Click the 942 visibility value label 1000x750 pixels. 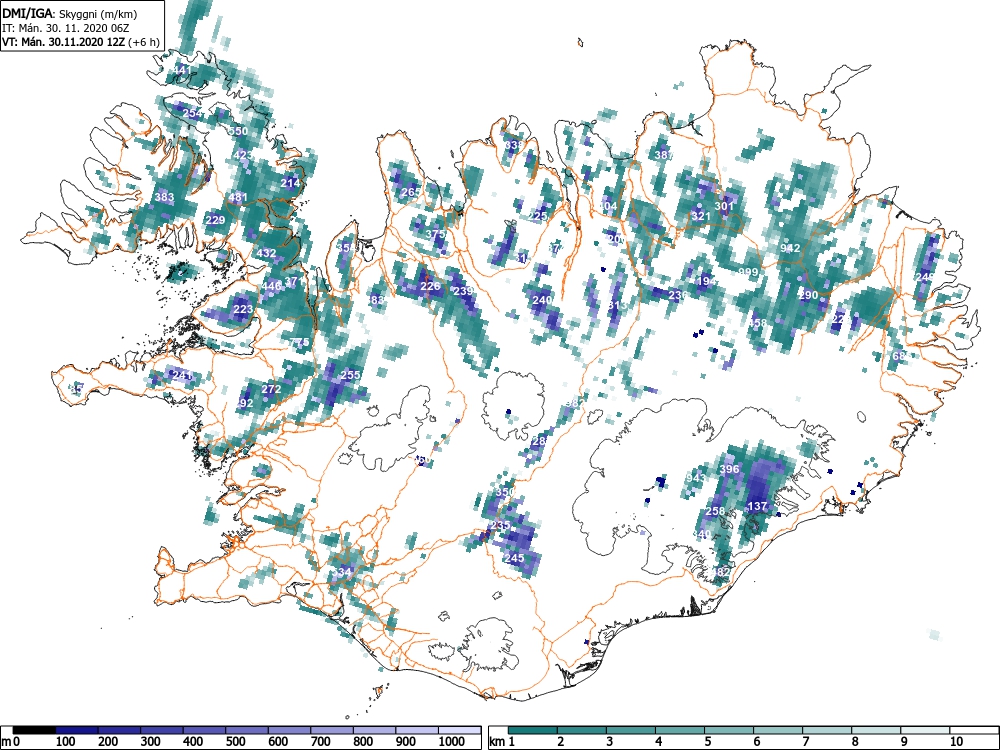790,248
